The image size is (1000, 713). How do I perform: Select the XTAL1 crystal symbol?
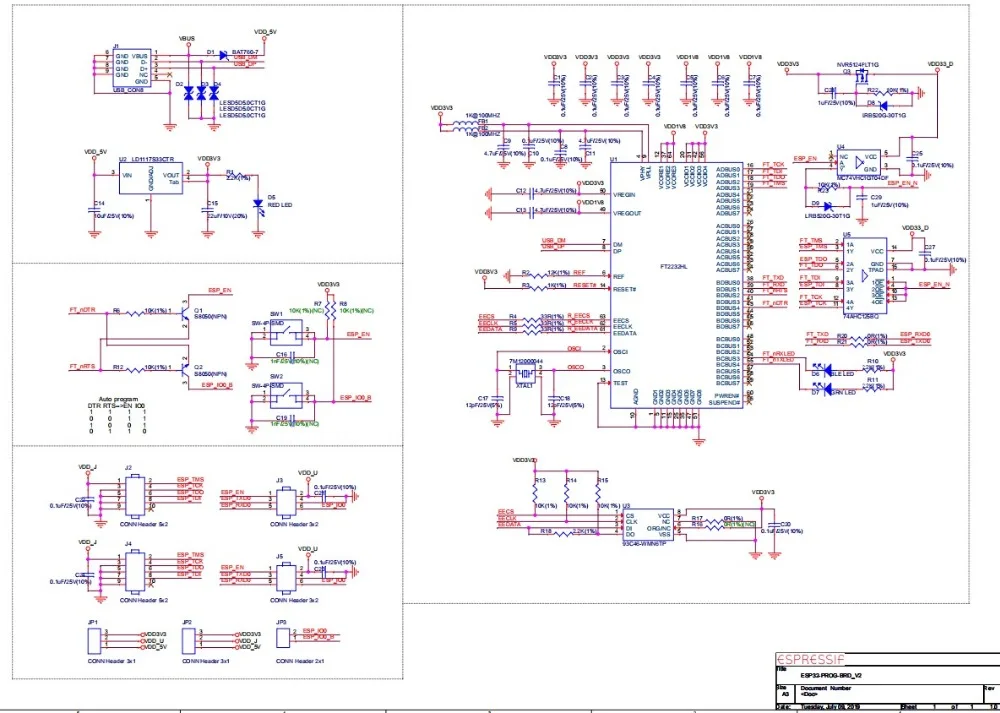(x=525, y=374)
